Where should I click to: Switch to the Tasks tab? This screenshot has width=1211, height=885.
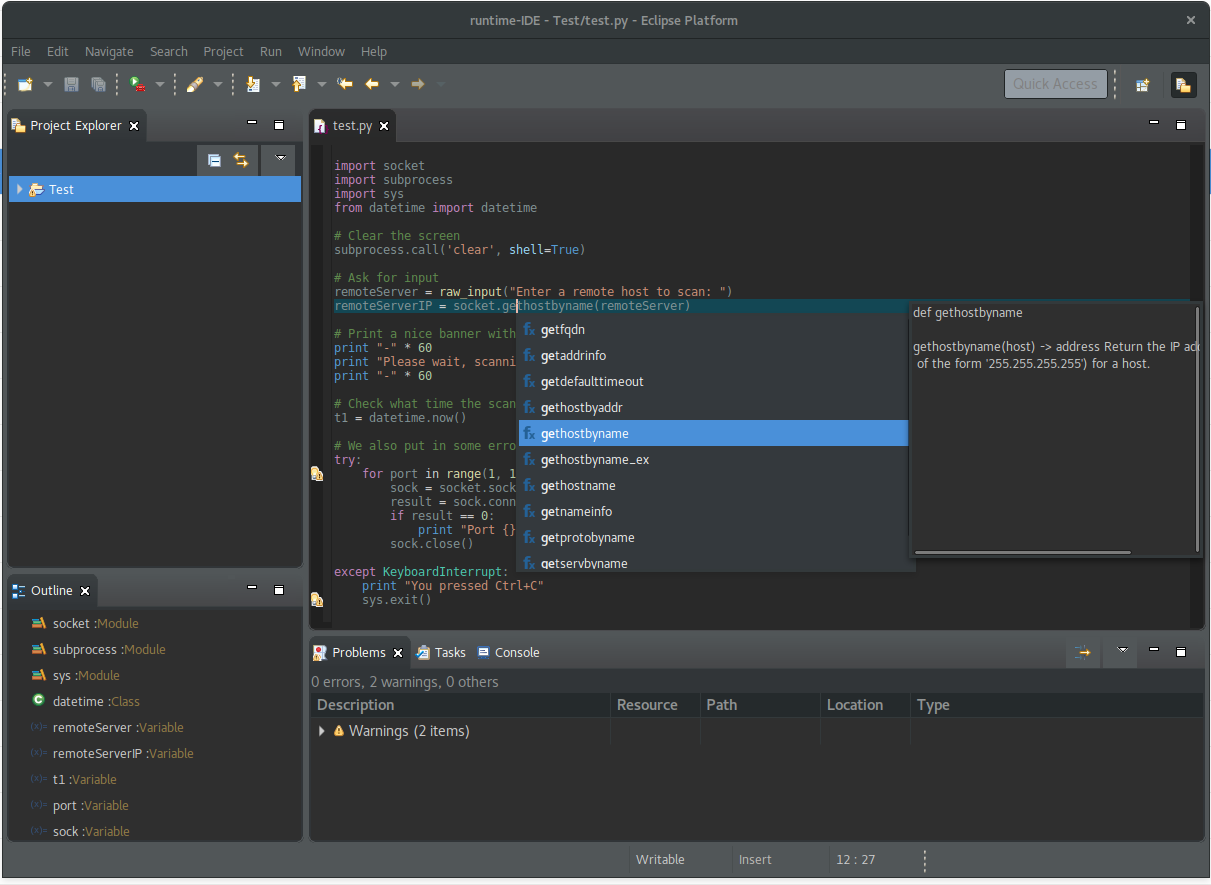441,652
